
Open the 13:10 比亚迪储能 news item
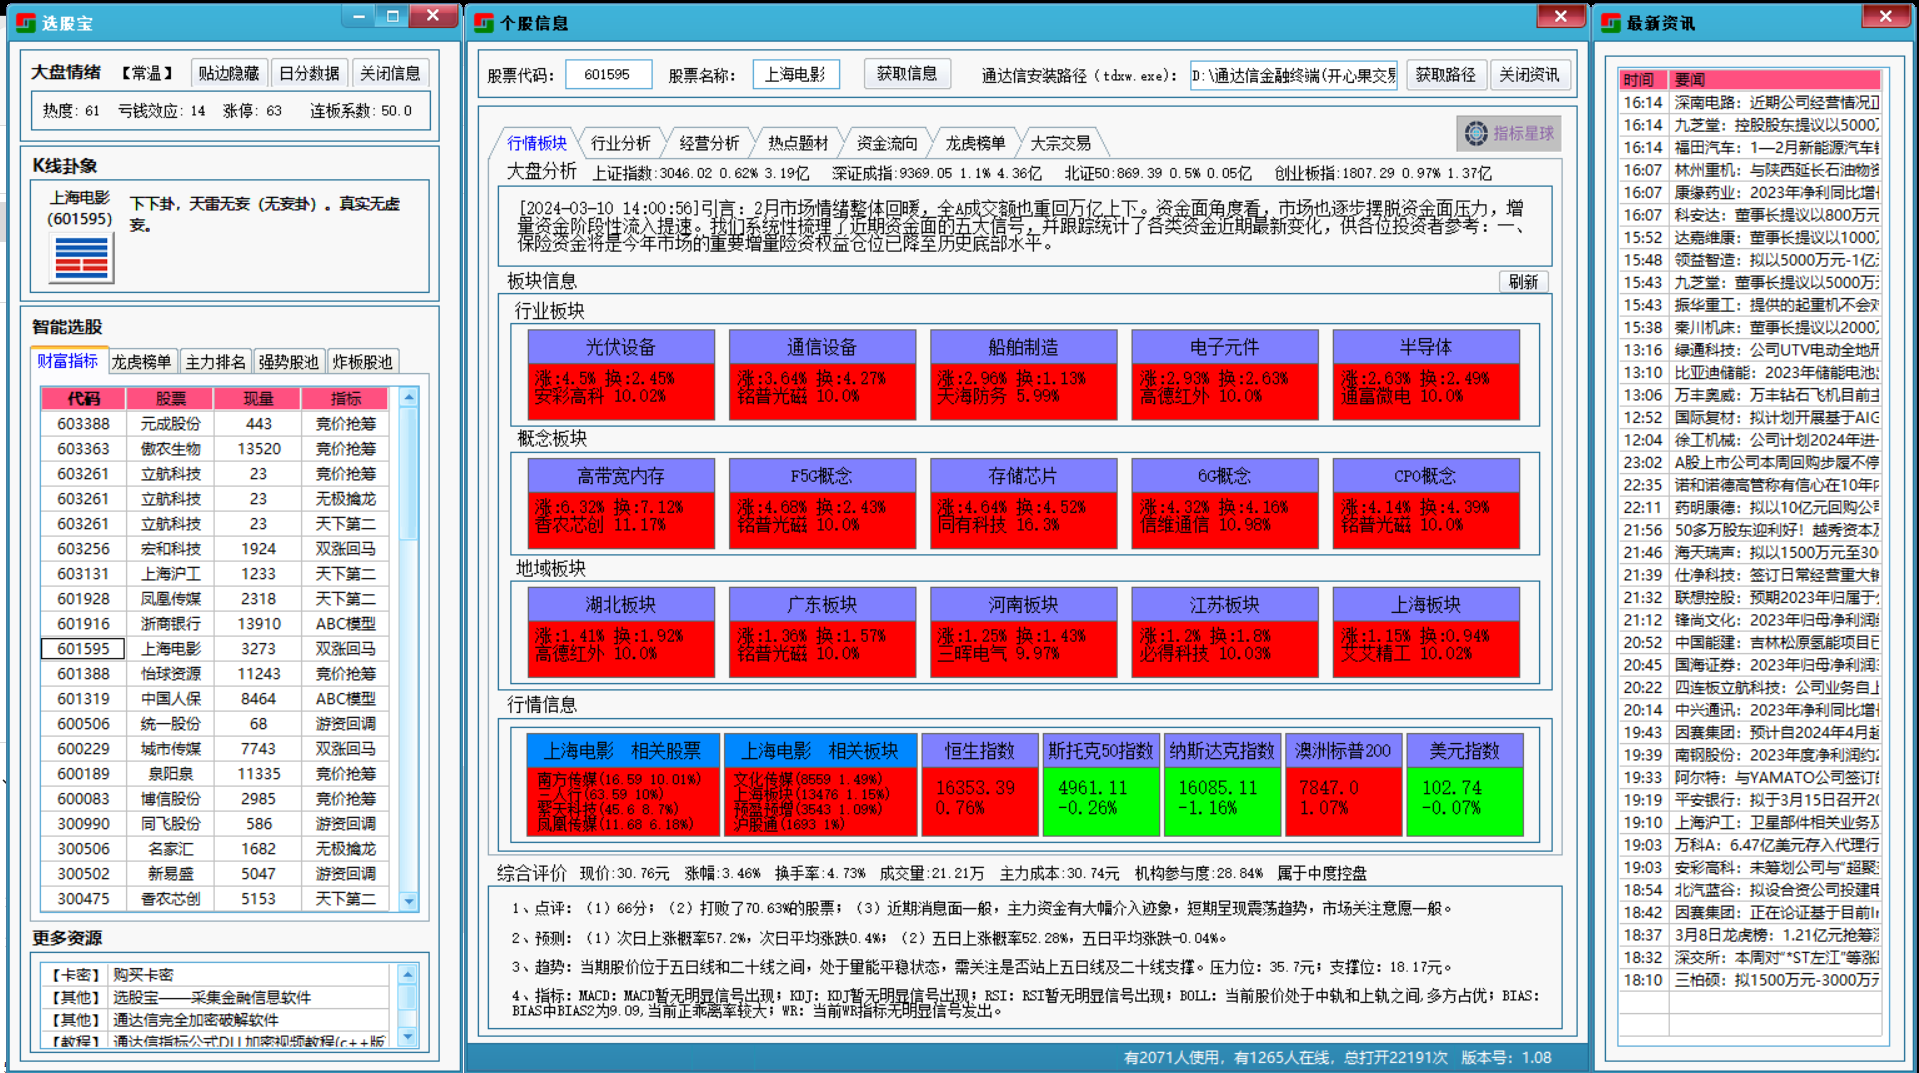pyautogui.click(x=1750, y=372)
